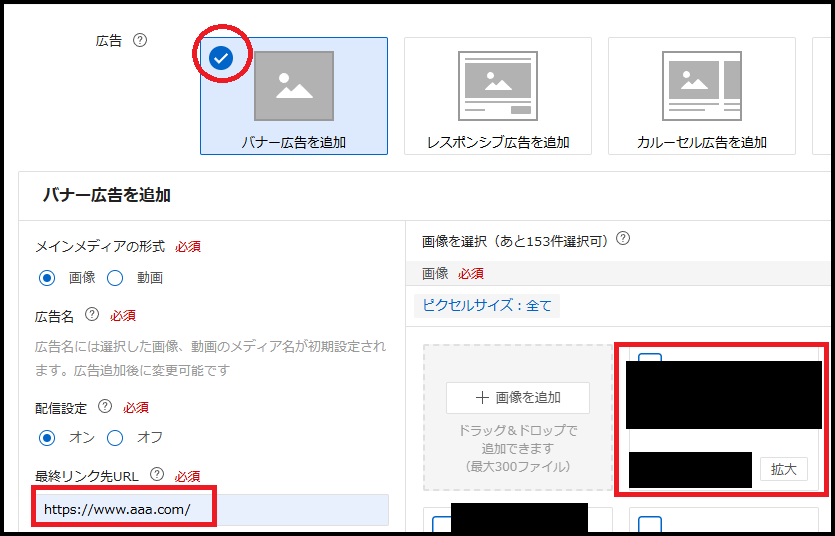Choose バナー広告を追加 ad type
835x536 pixels.
point(294,142)
